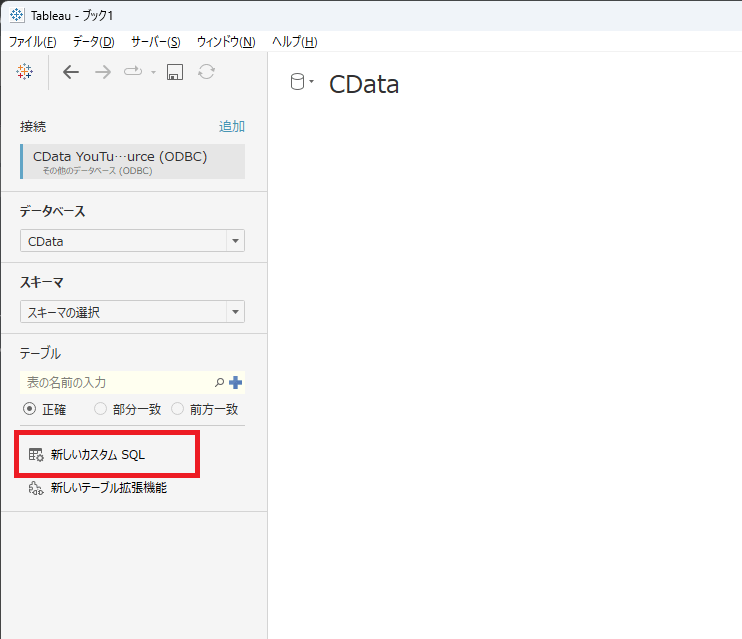Click the blue plus add-table icon
The height and width of the screenshot is (639, 742).
pos(235,382)
